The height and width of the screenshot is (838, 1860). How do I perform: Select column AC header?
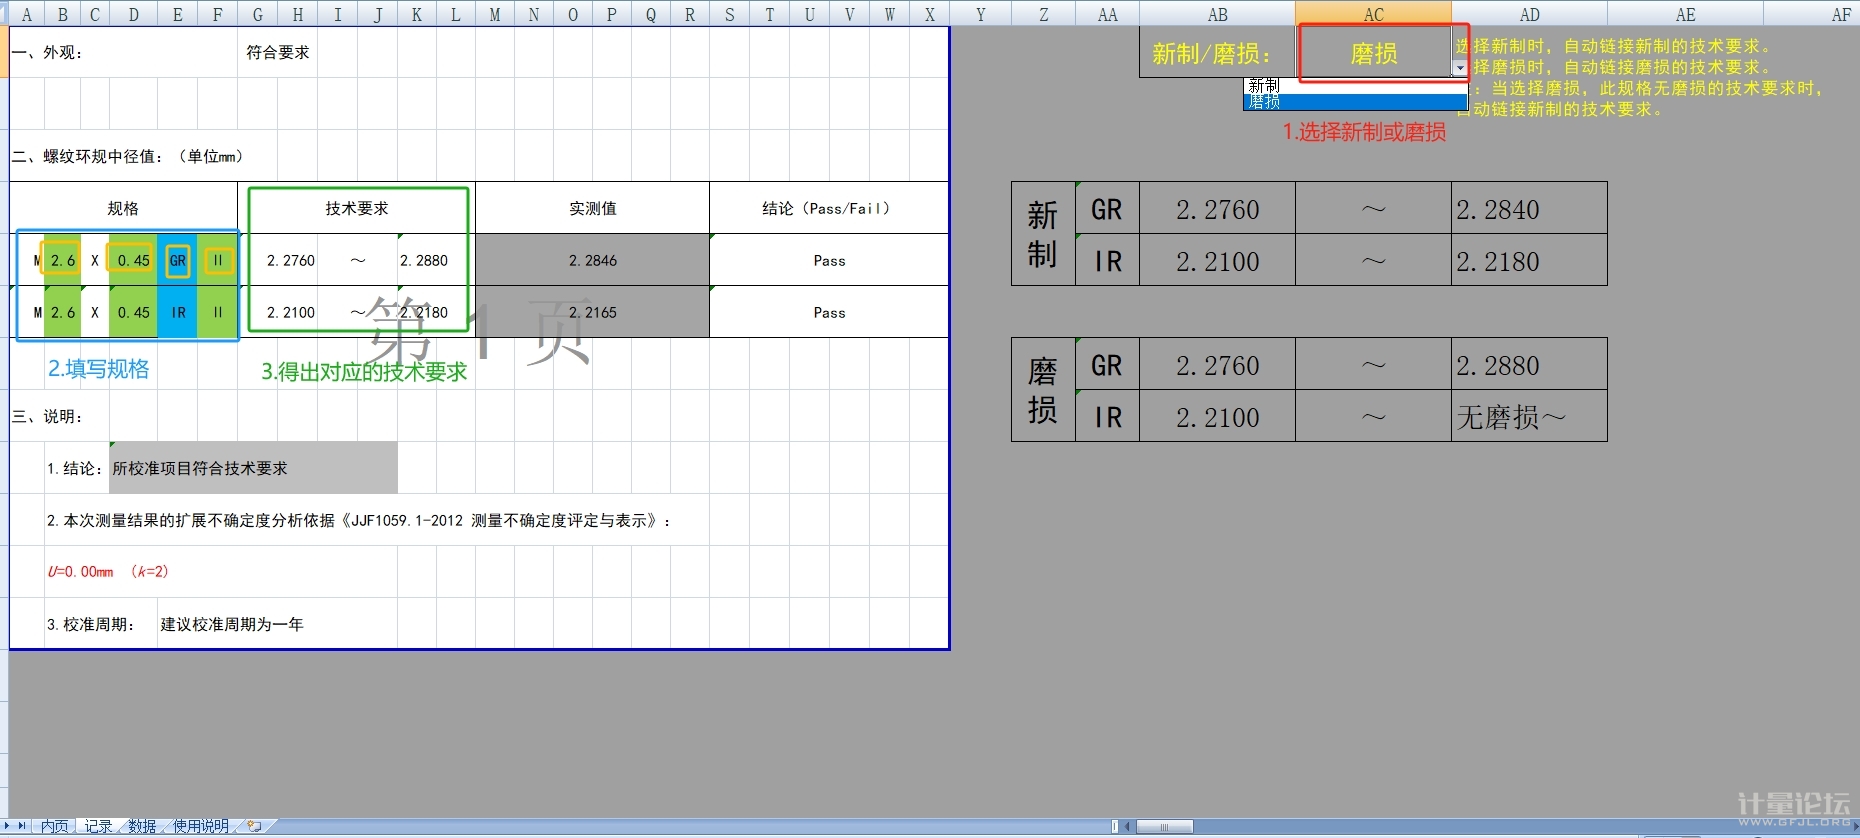tap(1373, 14)
